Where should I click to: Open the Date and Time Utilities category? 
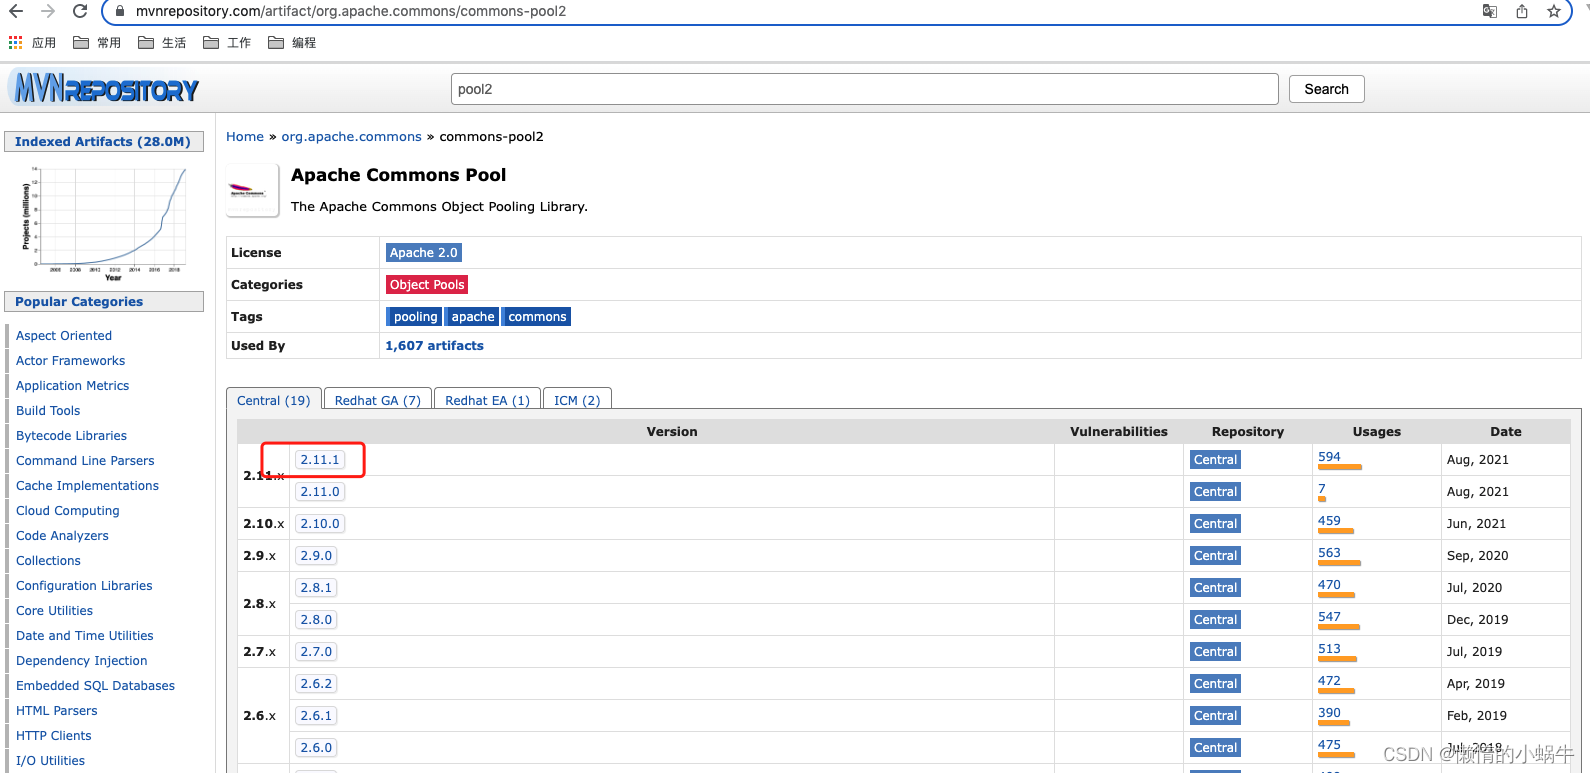coord(85,636)
